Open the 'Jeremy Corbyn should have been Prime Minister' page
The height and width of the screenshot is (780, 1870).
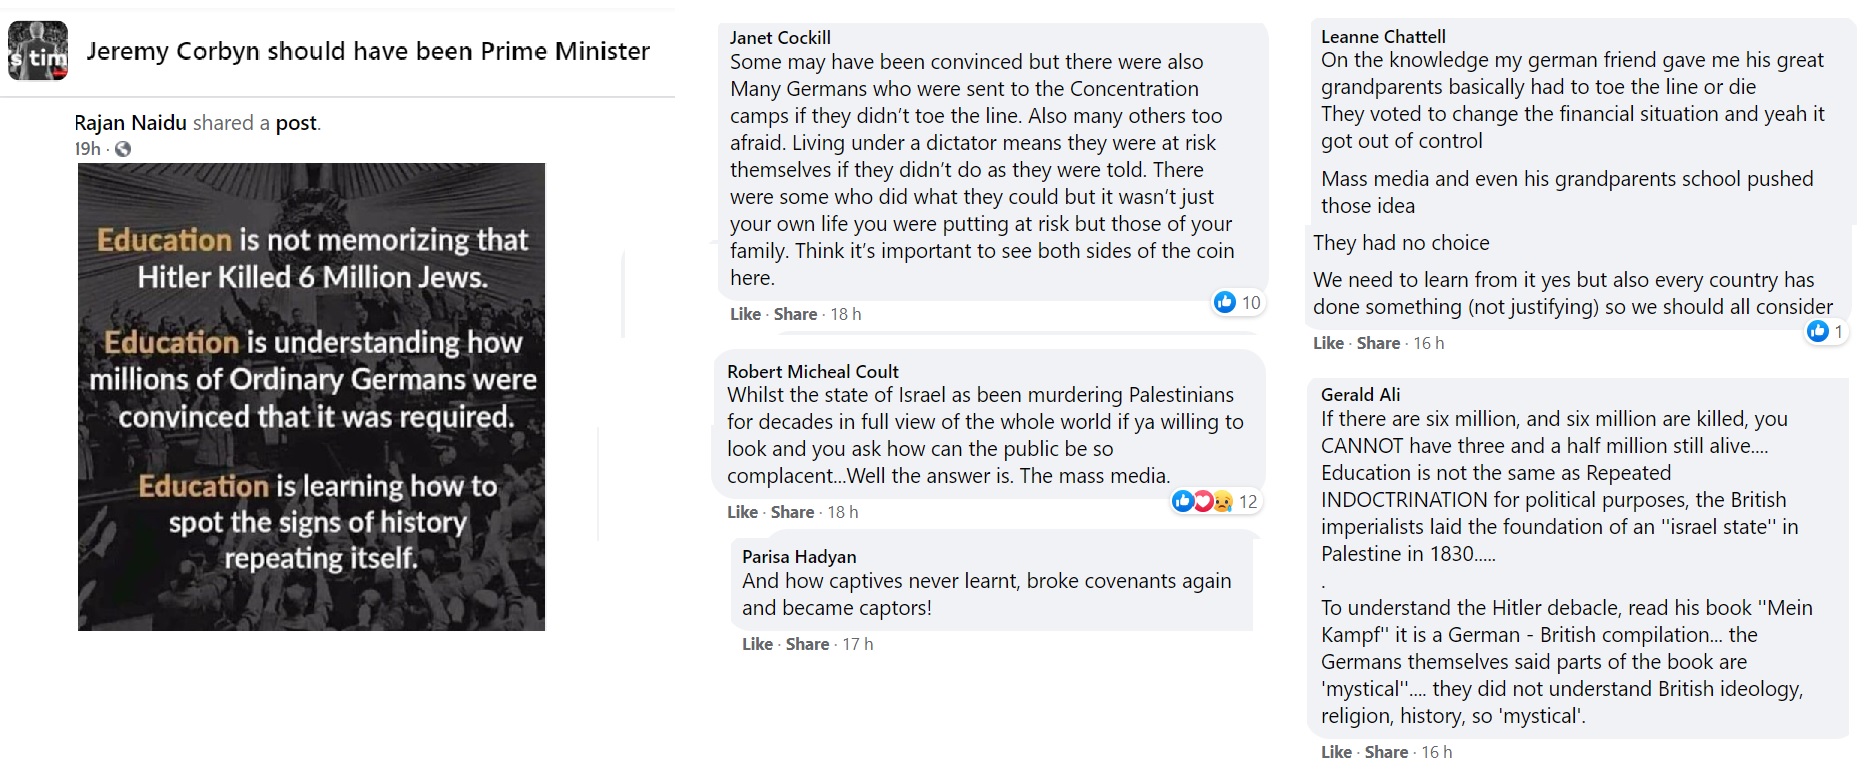pyautogui.click(x=368, y=51)
